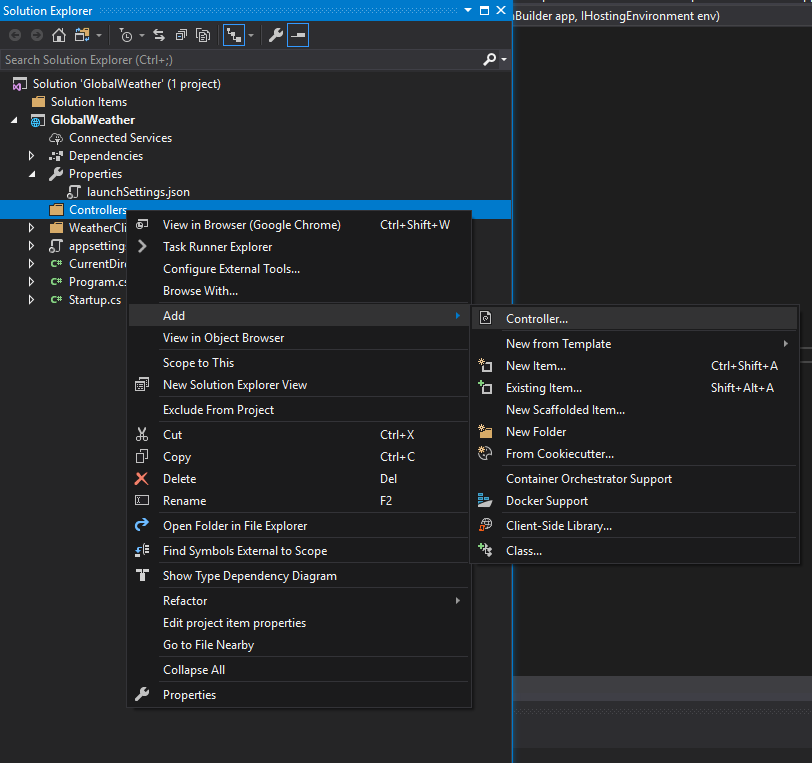Click the Copy icon in the context menu
812x763 pixels.
(142, 456)
